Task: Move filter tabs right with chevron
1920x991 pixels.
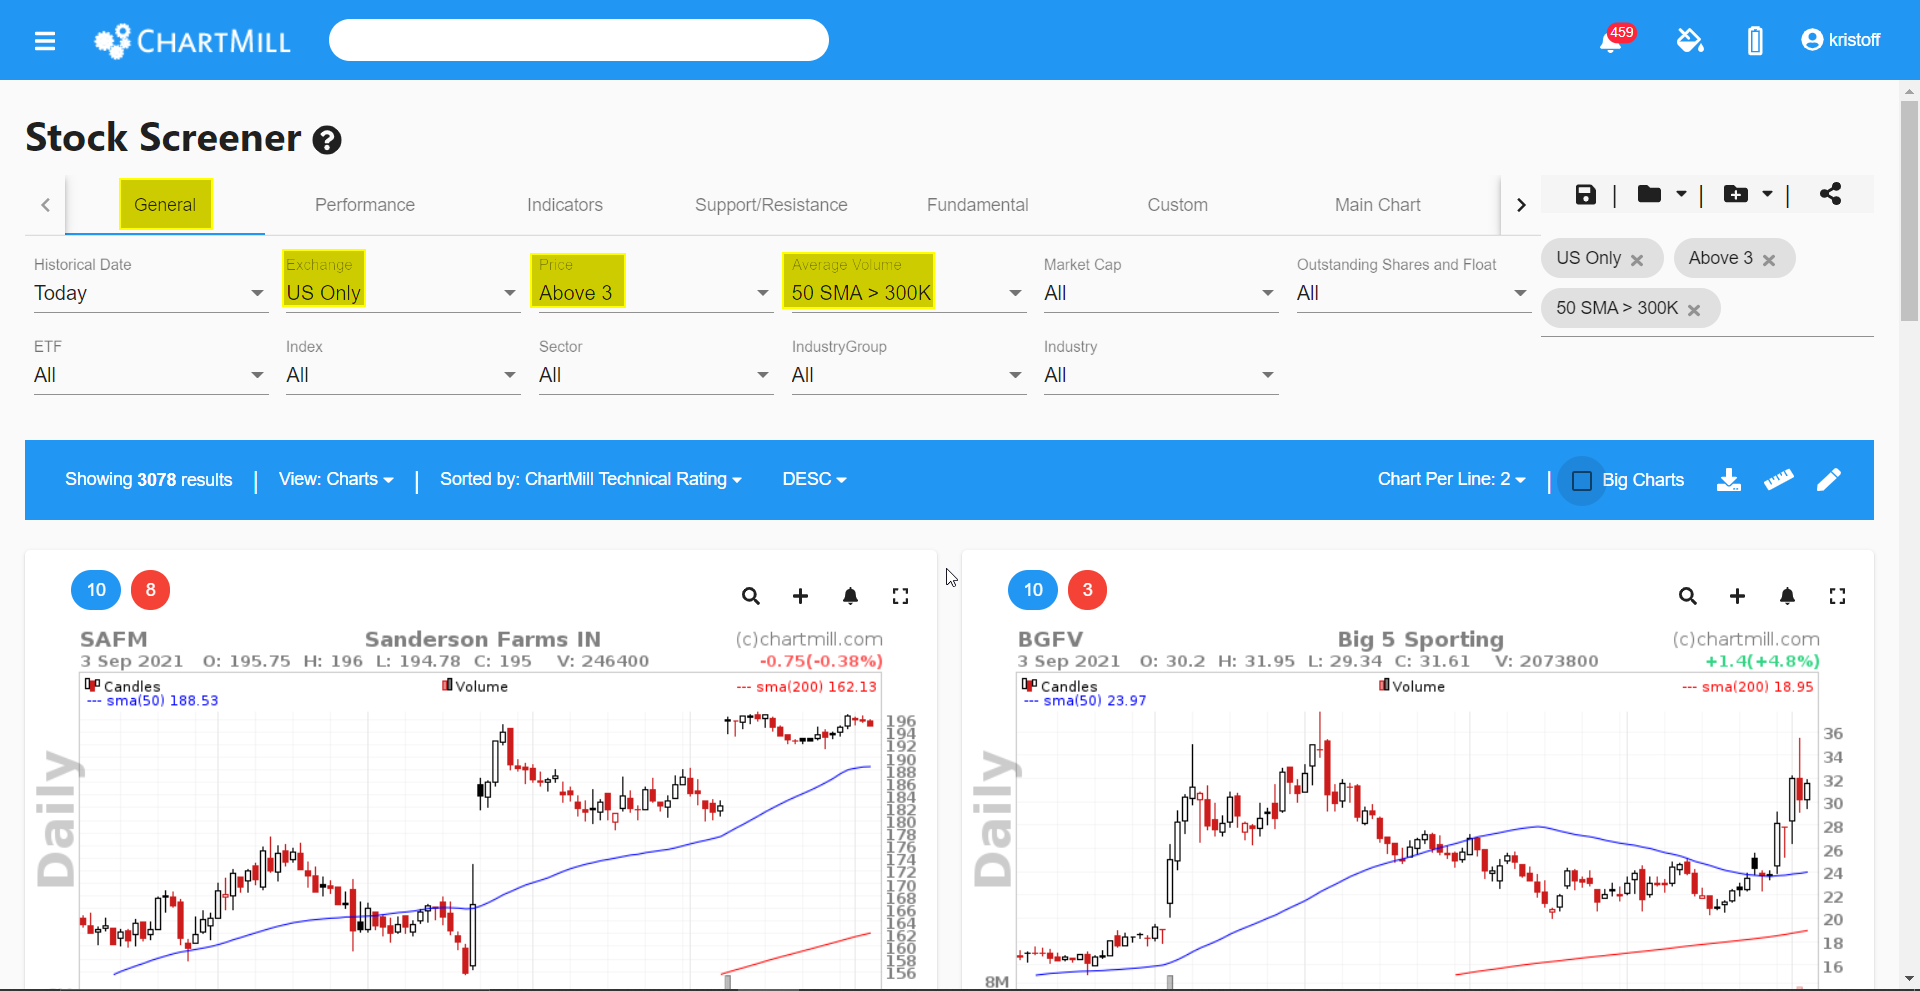Action: click(1521, 205)
